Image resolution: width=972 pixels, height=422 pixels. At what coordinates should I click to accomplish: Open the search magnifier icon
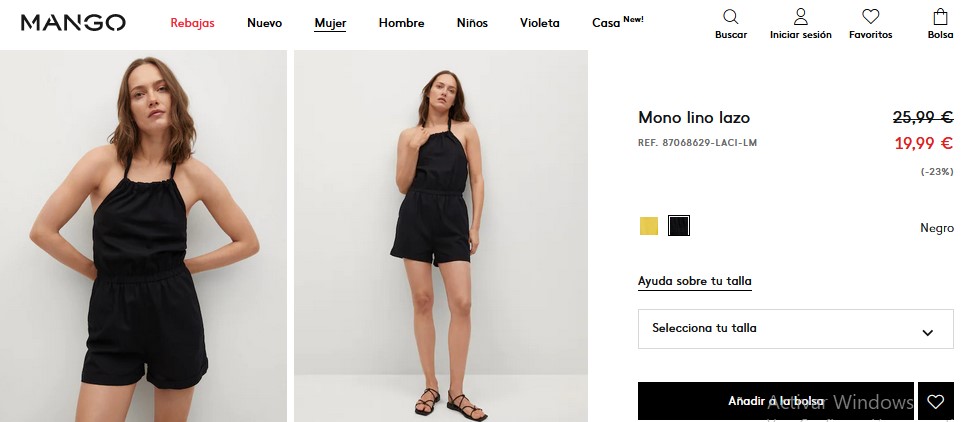pyautogui.click(x=730, y=17)
